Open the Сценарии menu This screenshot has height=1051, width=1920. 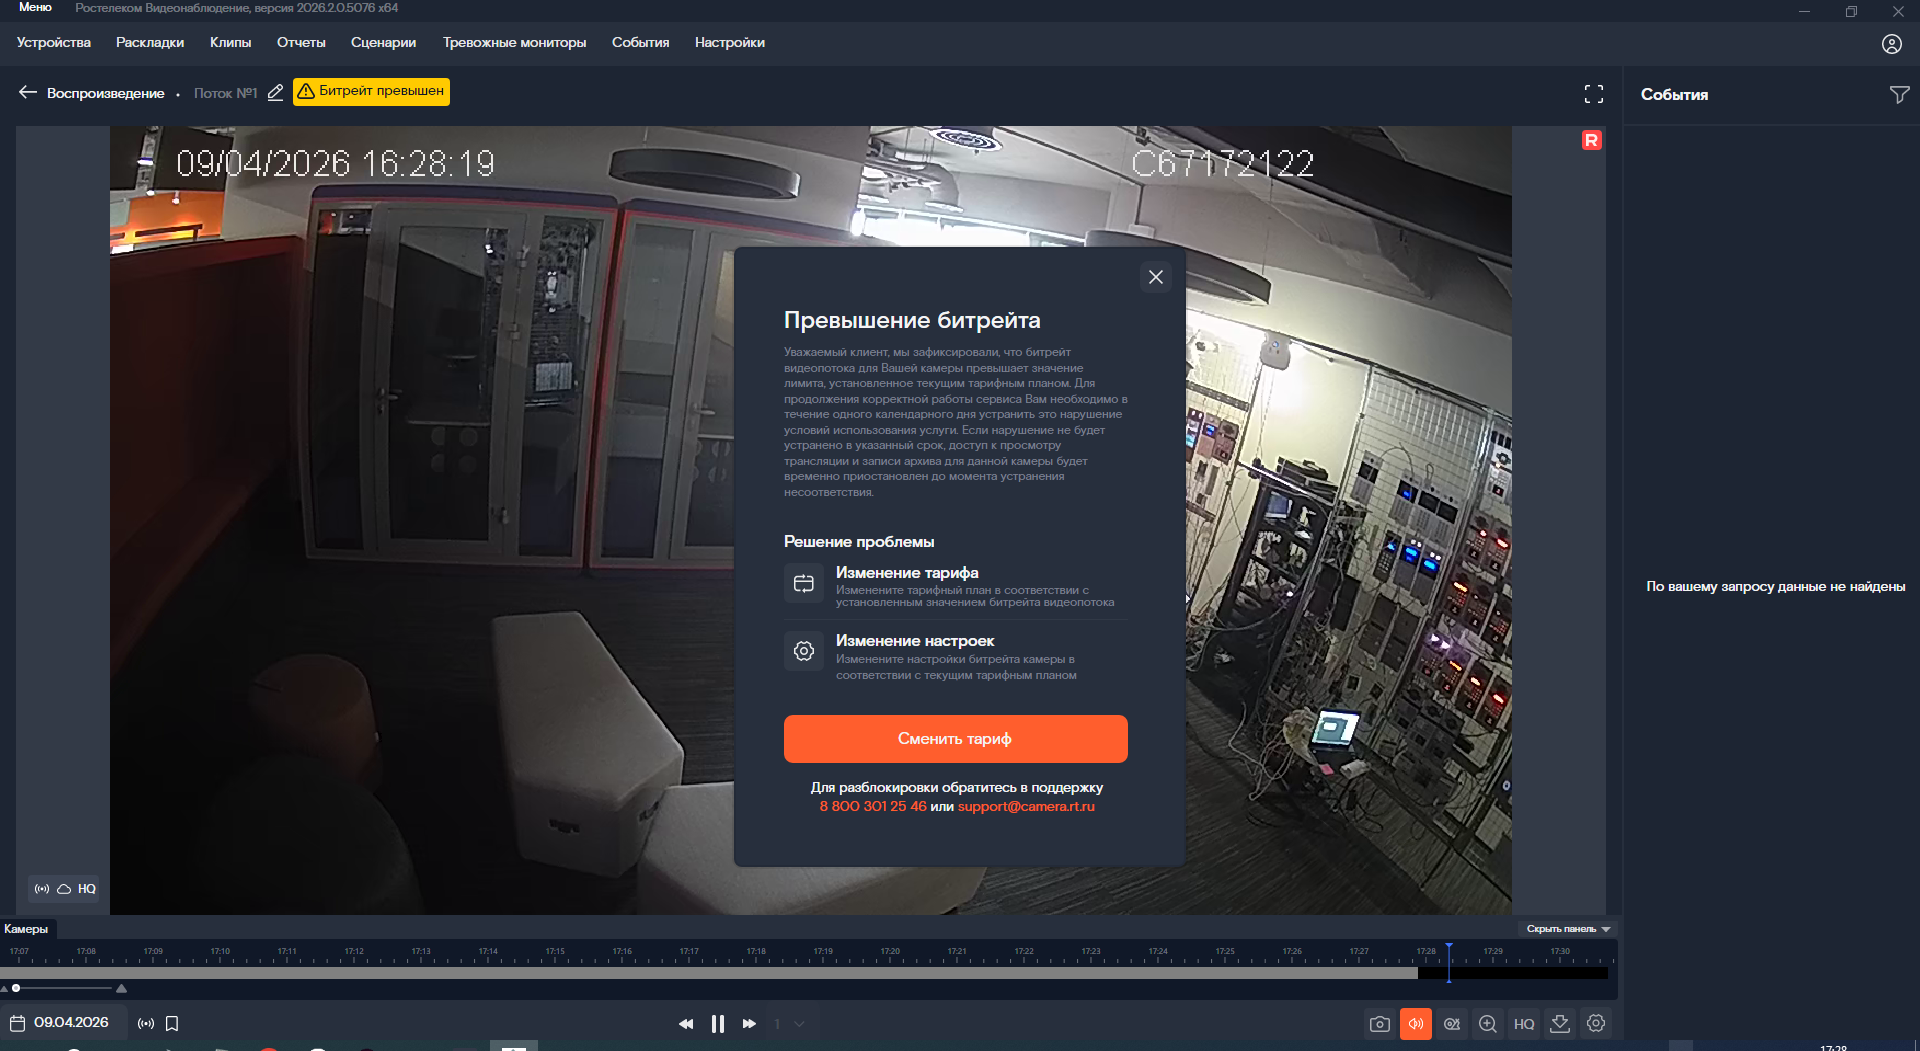pyautogui.click(x=383, y=43)
